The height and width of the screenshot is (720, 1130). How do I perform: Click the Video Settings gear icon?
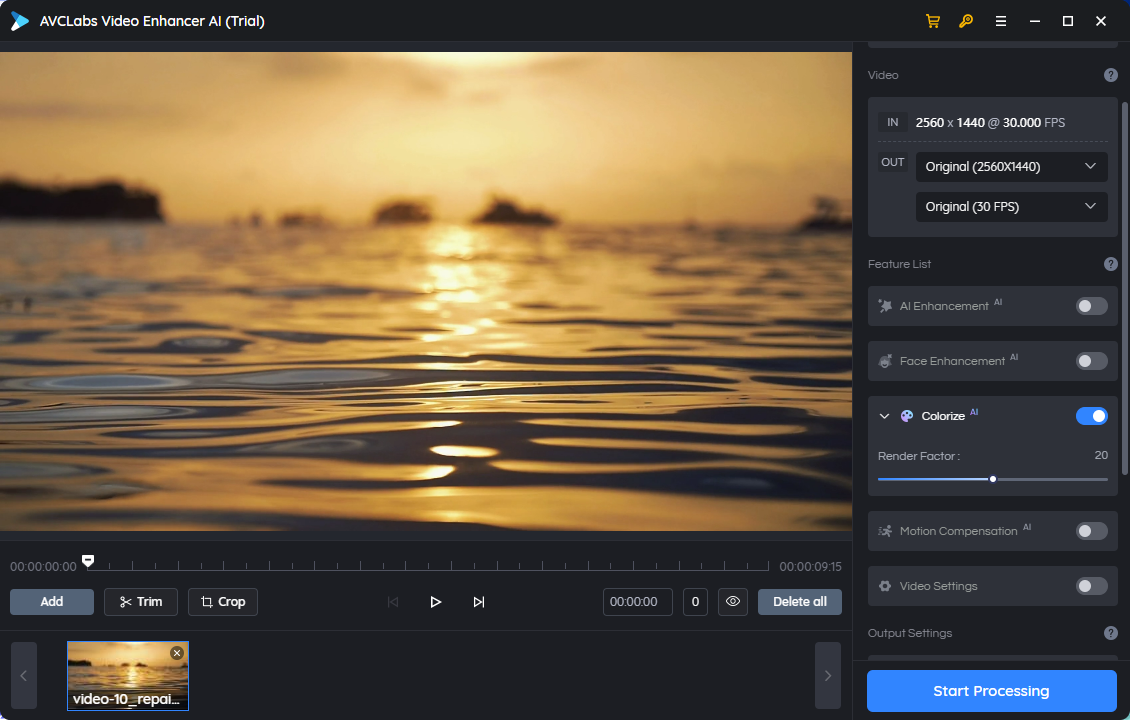pos(885,586)
